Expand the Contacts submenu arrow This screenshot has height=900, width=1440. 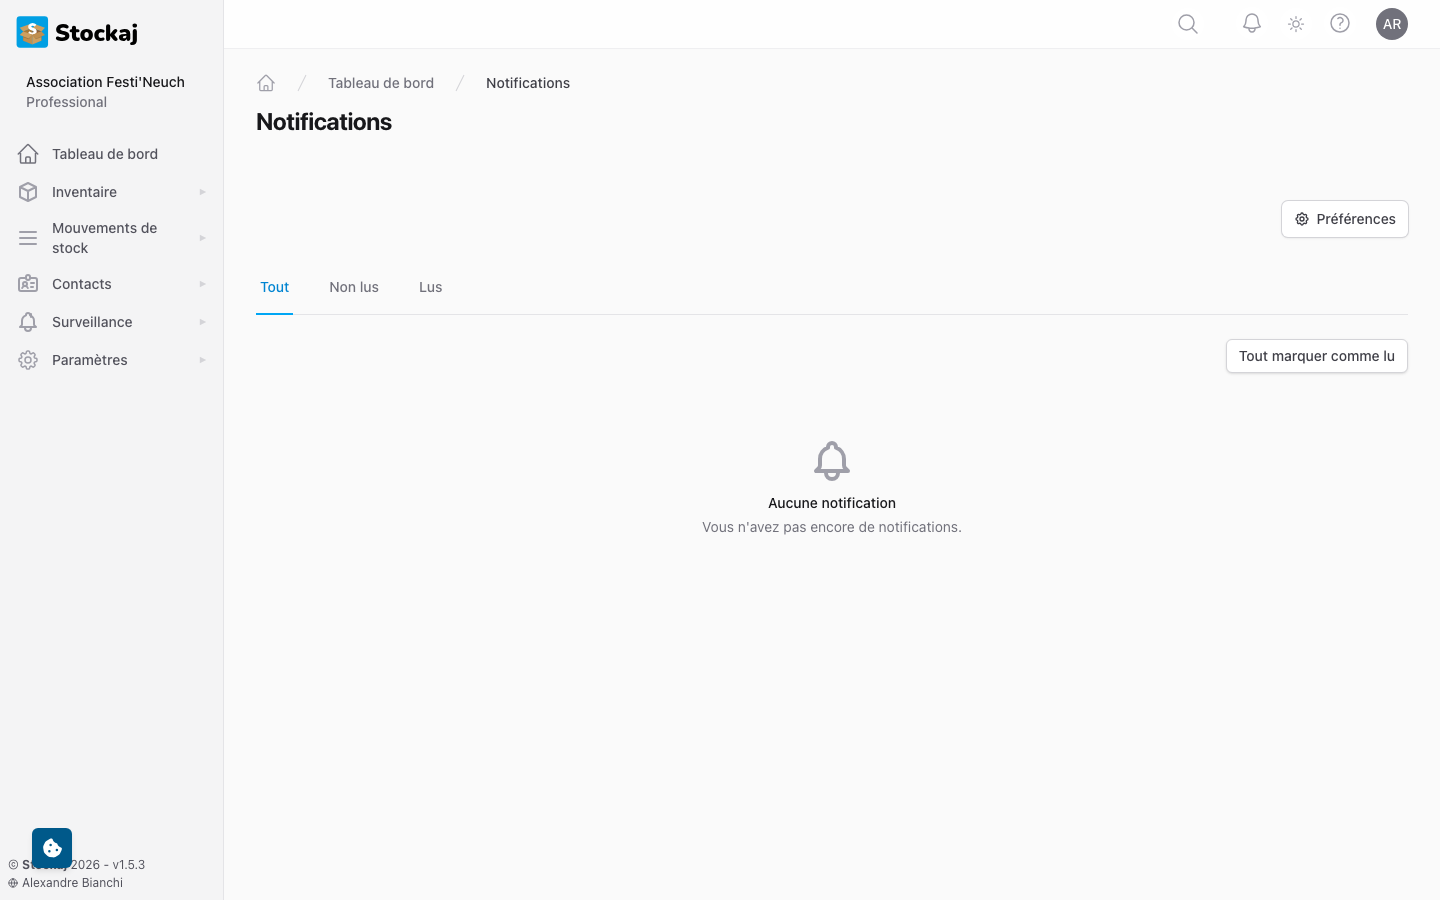(202, 284)
